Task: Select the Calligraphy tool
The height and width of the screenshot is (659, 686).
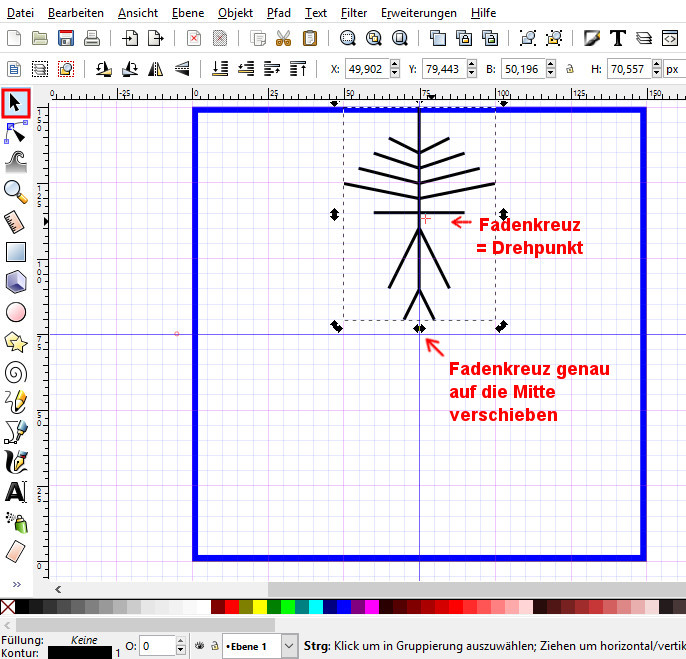Action: [x=16, y=462]
